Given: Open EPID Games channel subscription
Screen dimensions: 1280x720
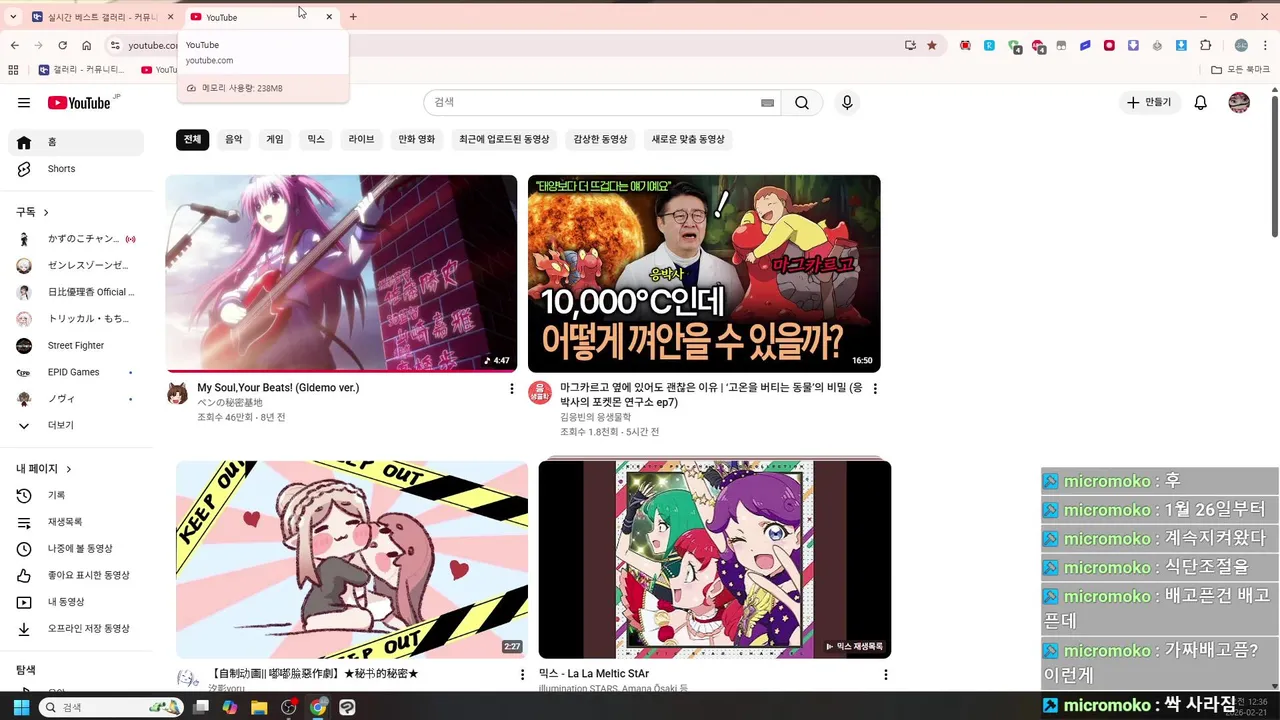Looking at the screenshot, I should tap(76, 372).
